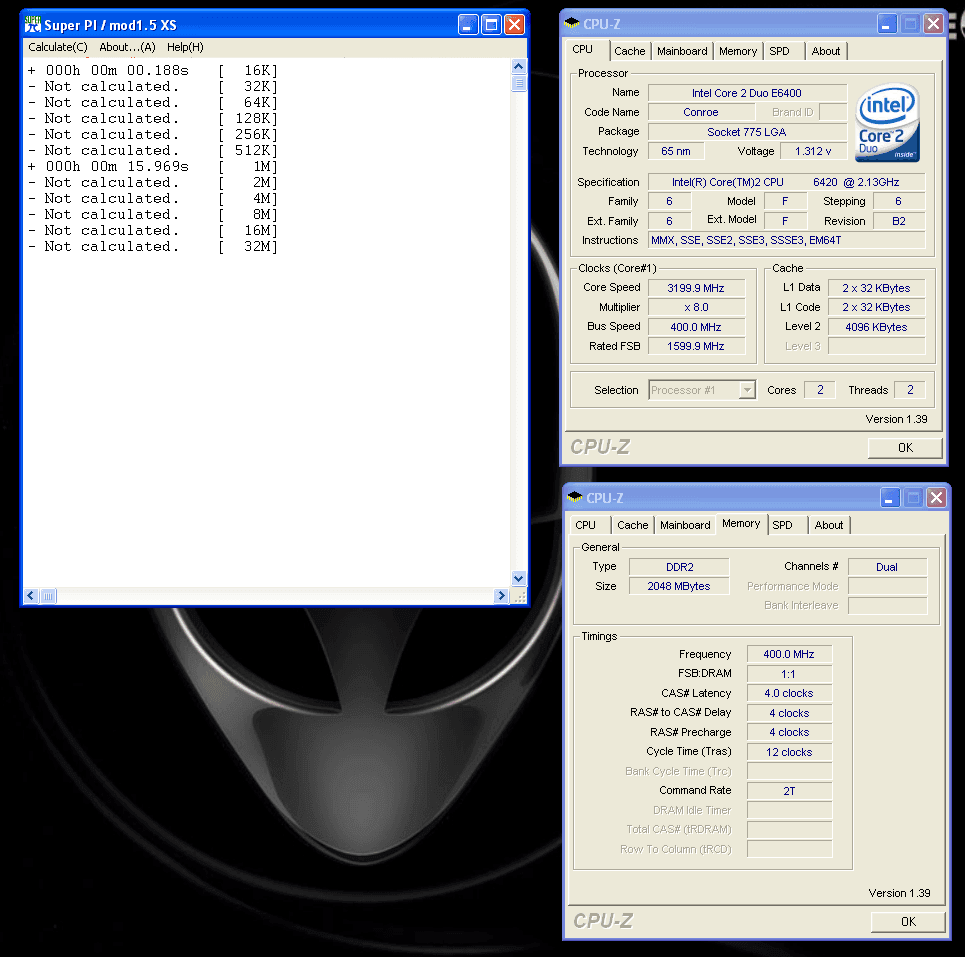Open About tab in bottom CPU-Z window
The width and height of the screenshot is (965, 957).
829,525
